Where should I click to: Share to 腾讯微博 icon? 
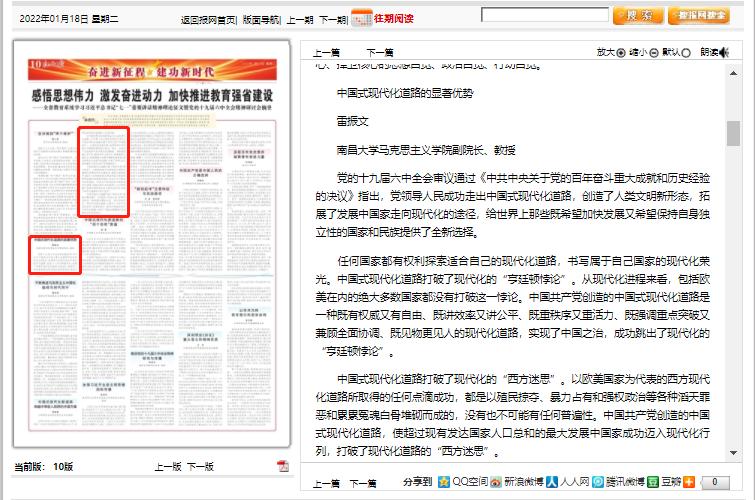click(598, 481)
